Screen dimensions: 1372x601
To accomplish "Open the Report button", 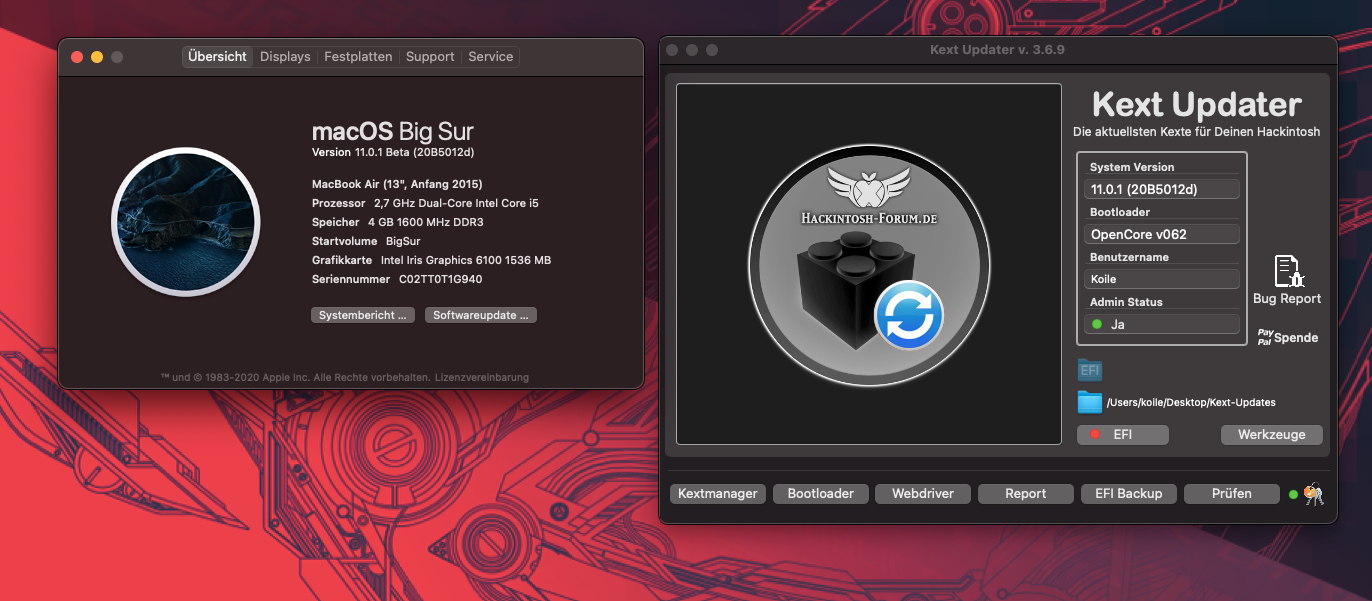I will pyautogui.click(x=1026, y=494).
